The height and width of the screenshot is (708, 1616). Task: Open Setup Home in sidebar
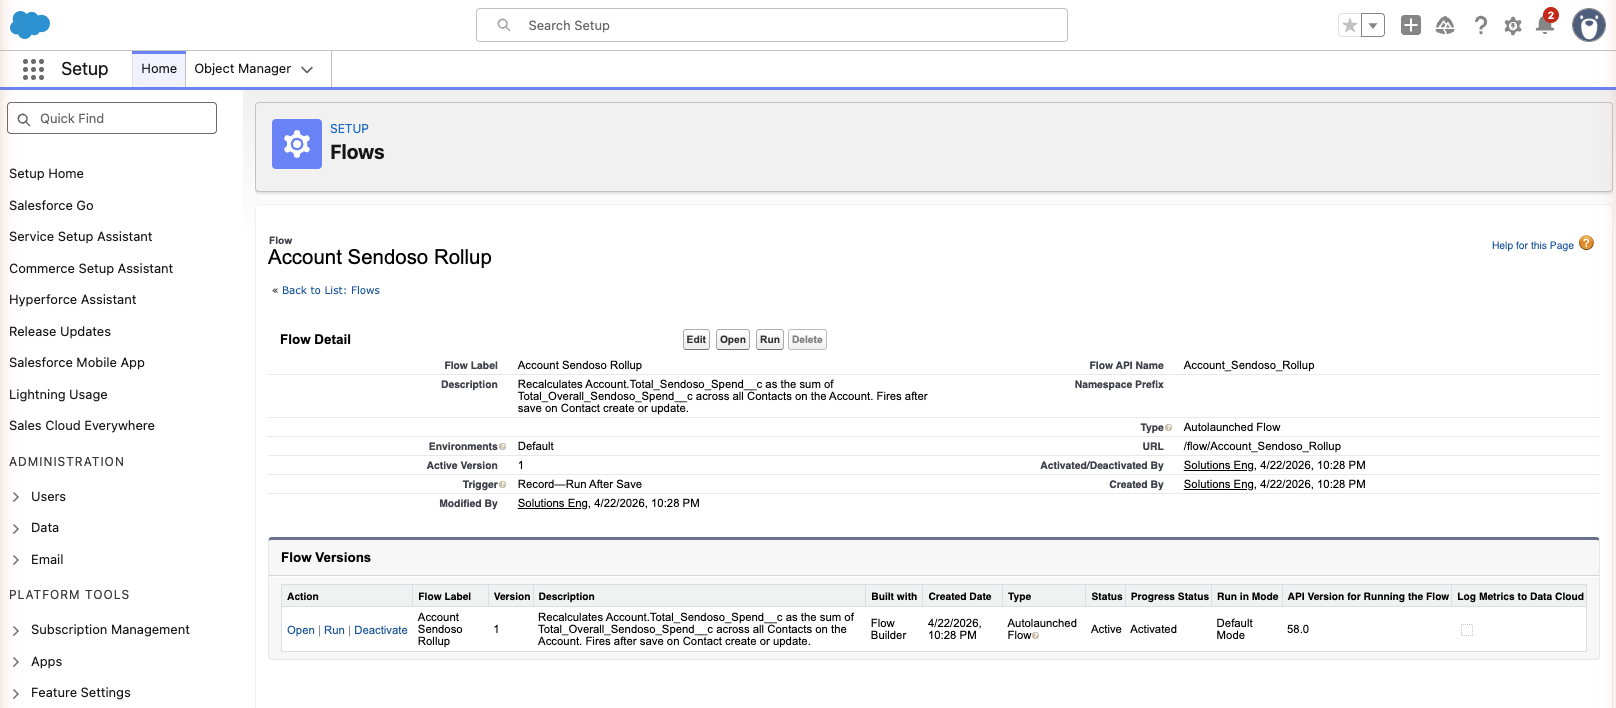[46, 174]
